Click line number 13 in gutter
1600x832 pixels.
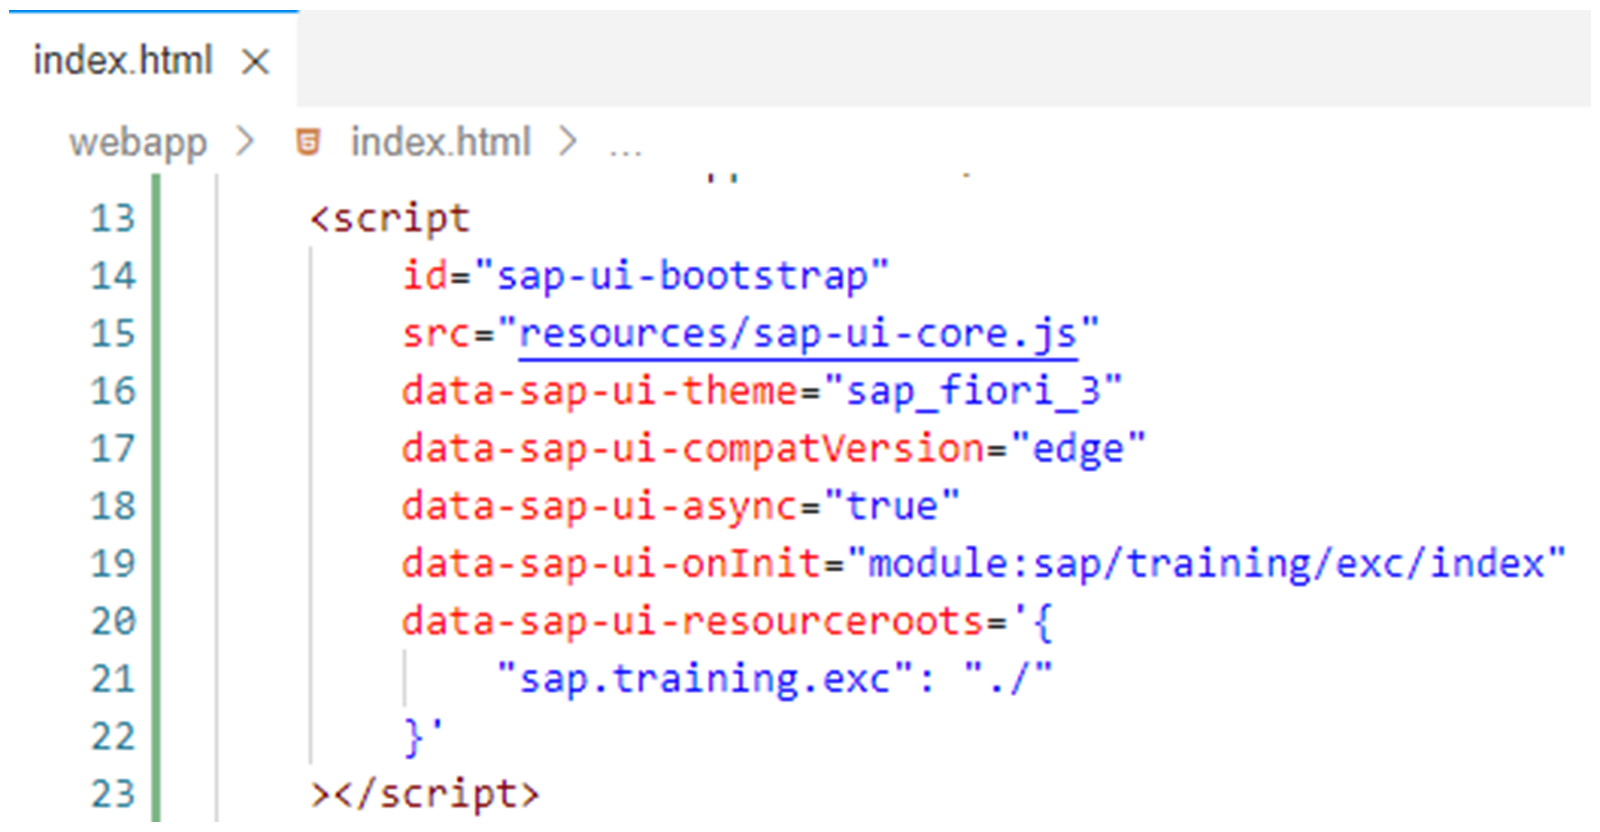tap(112, 218)
